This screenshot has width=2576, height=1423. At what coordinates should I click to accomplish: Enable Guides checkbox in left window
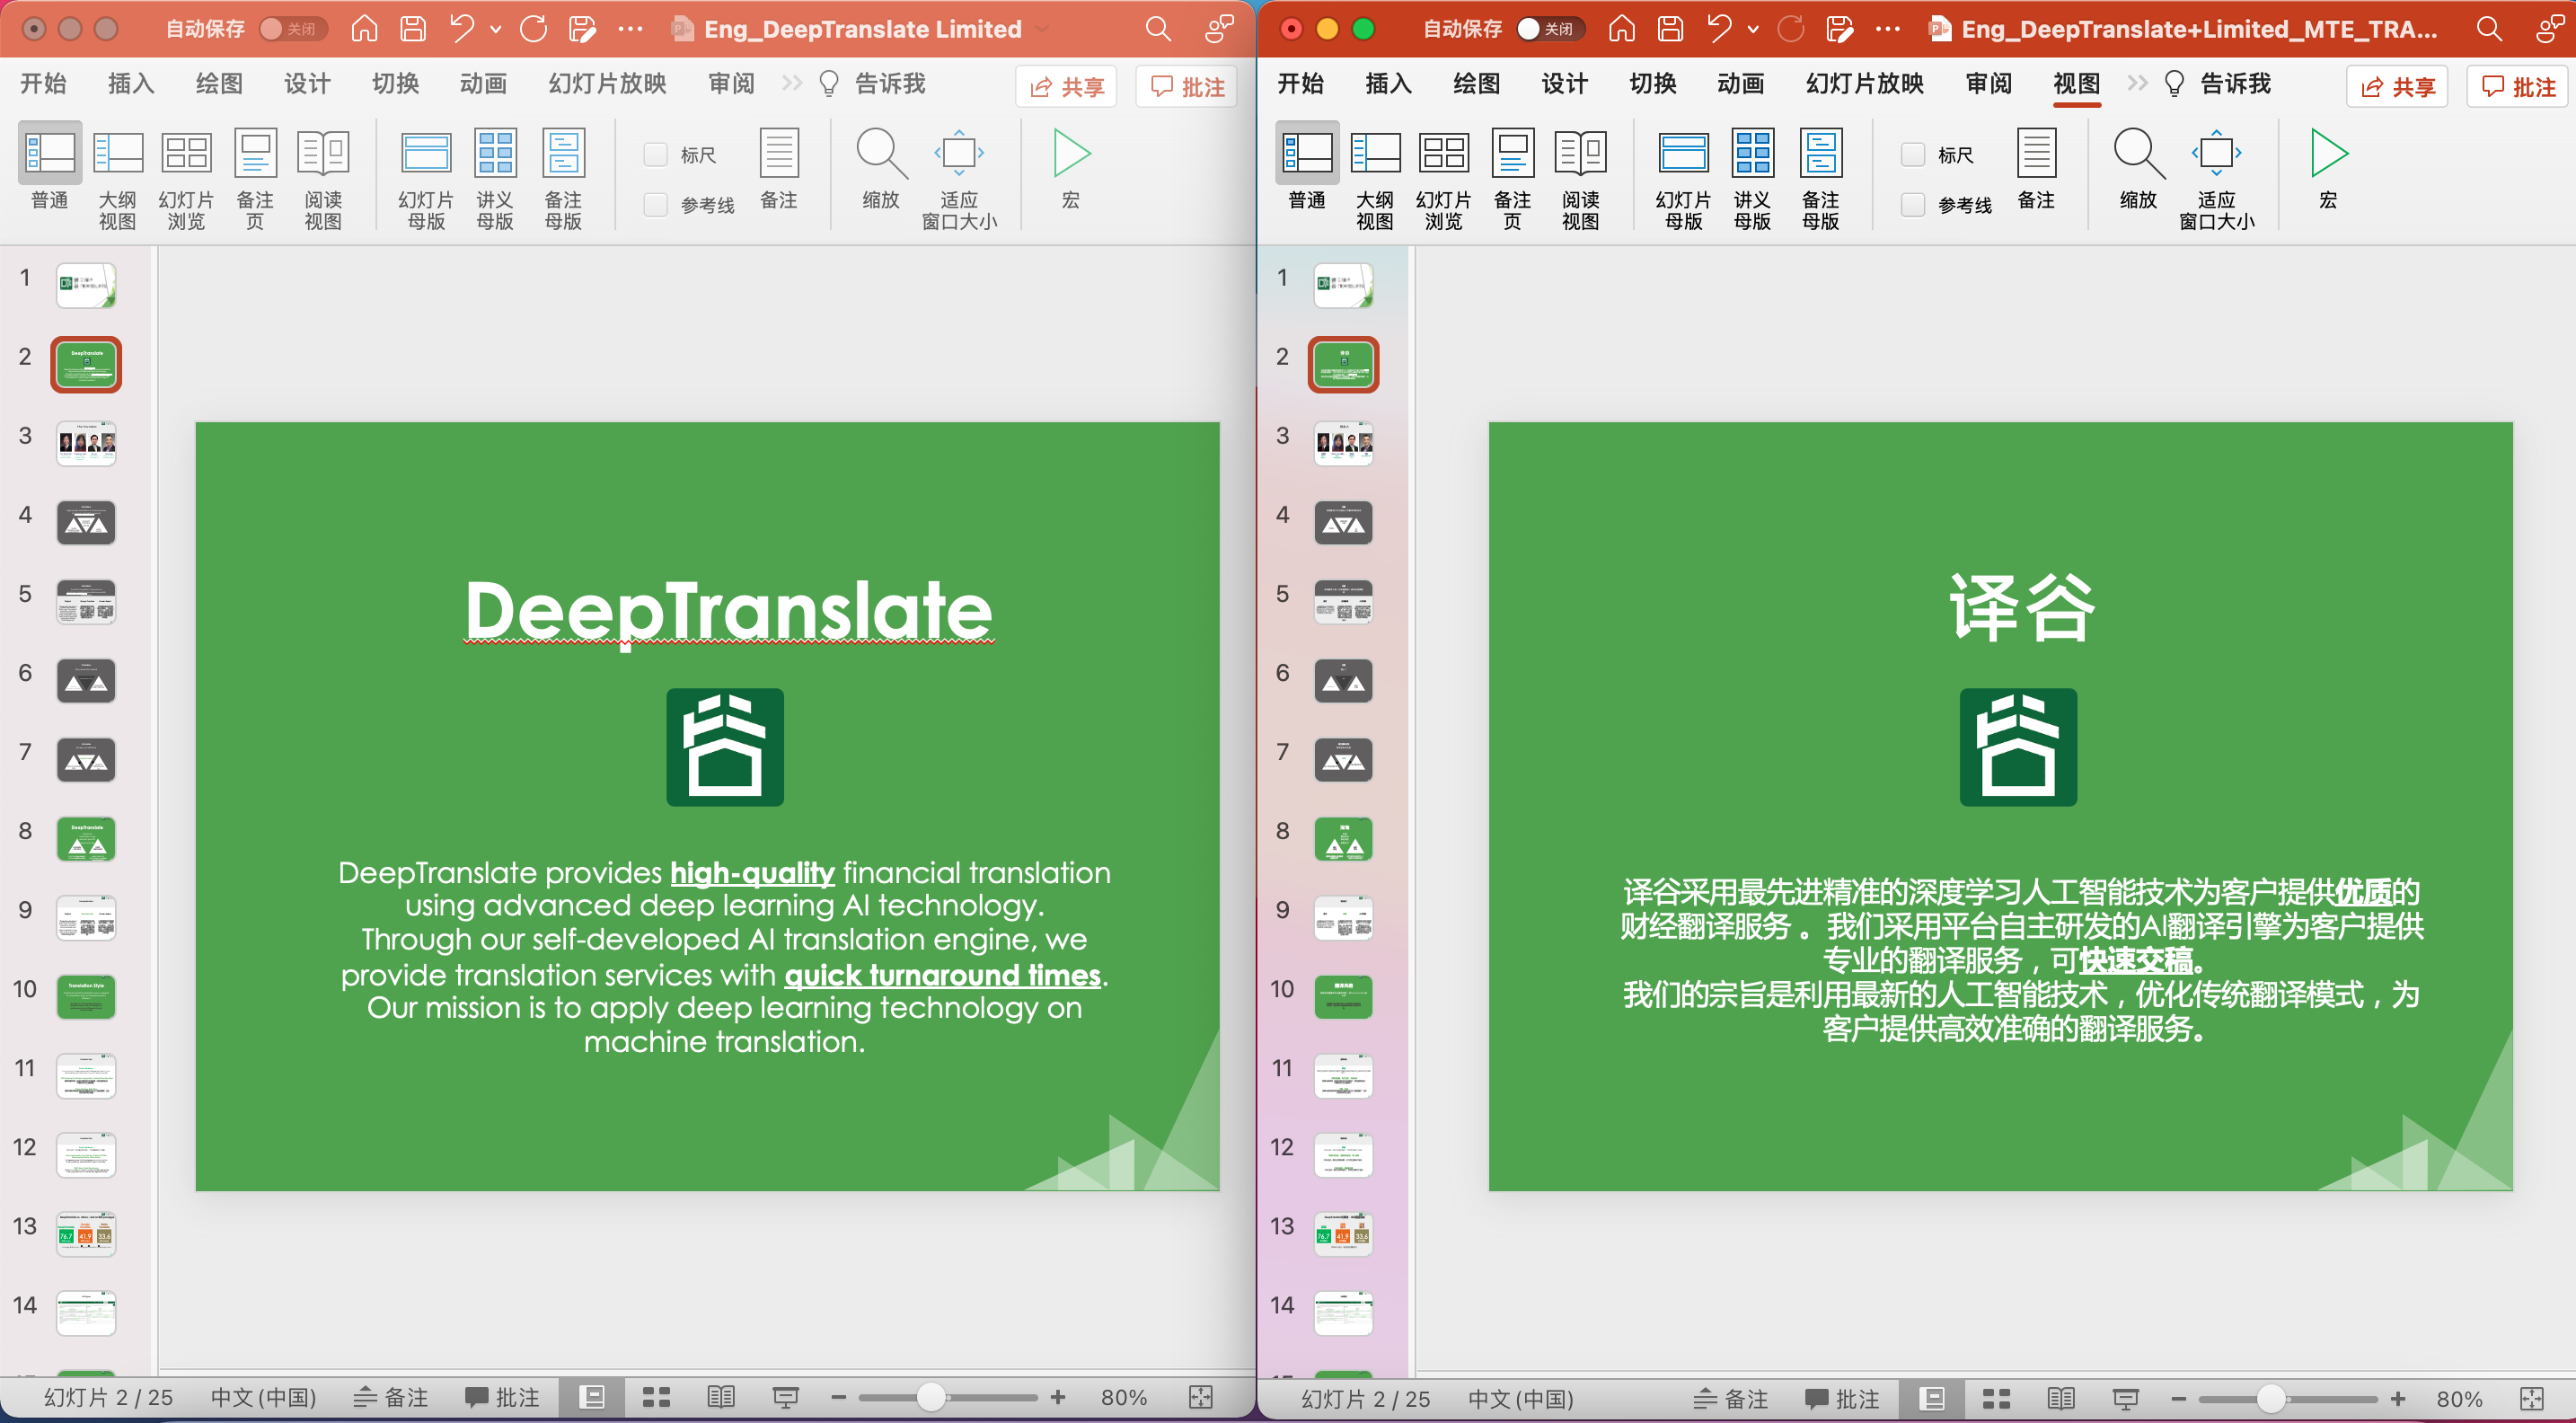[655, 204]
